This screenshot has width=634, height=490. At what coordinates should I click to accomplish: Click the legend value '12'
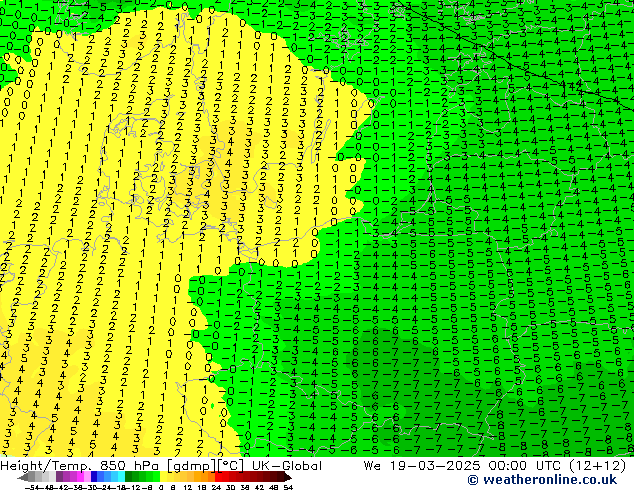(x=188, y=488)
